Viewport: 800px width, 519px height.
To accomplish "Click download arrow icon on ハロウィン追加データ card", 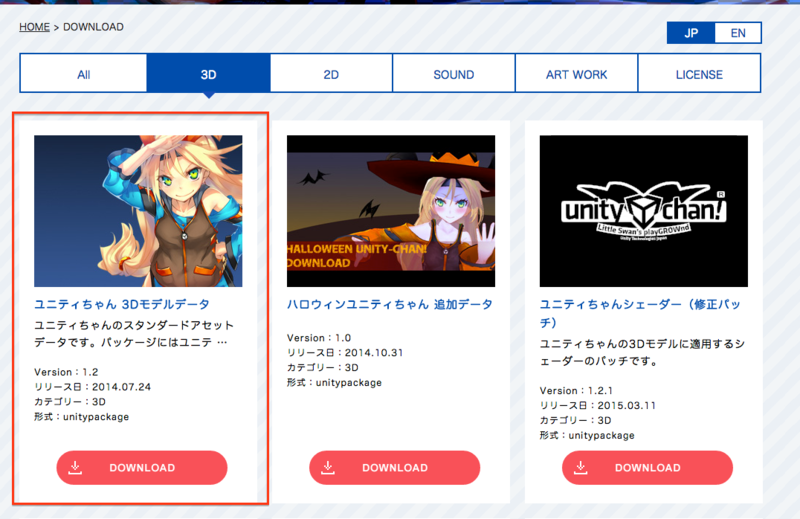I will 328,467.
